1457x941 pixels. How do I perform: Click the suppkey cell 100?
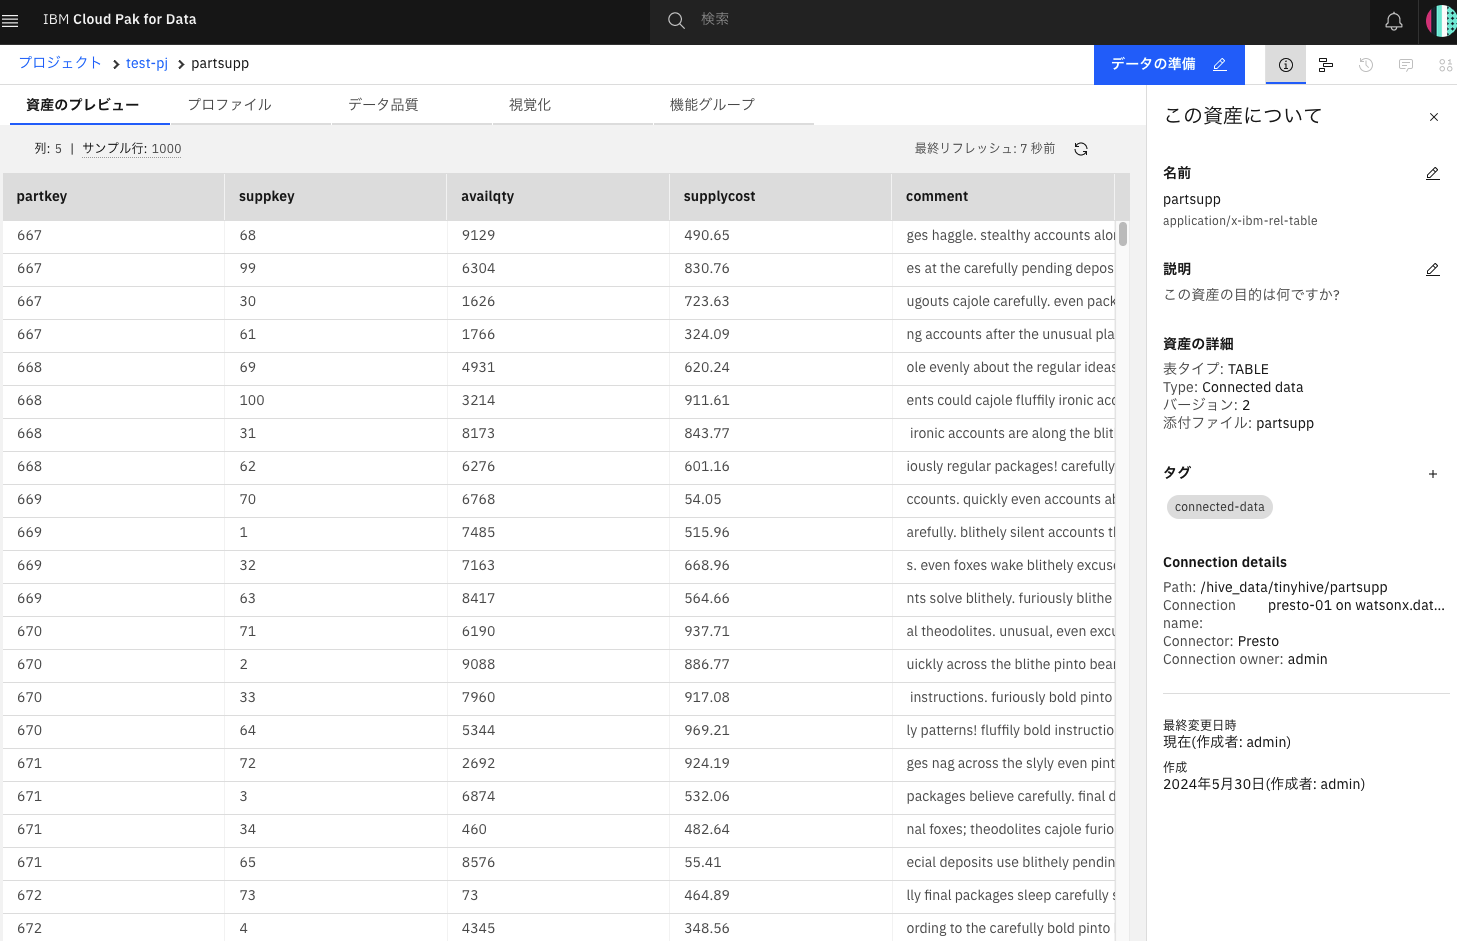pos(336,401)
